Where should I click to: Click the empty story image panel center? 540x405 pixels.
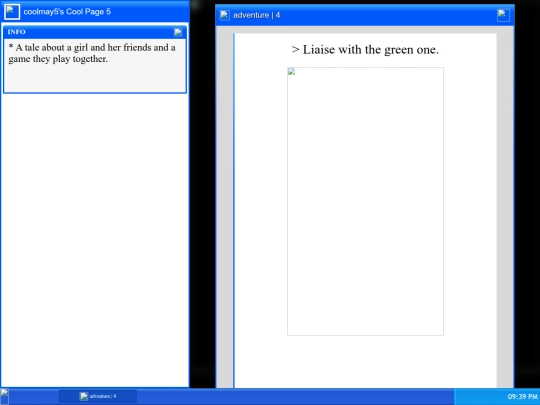pos(365,201)
